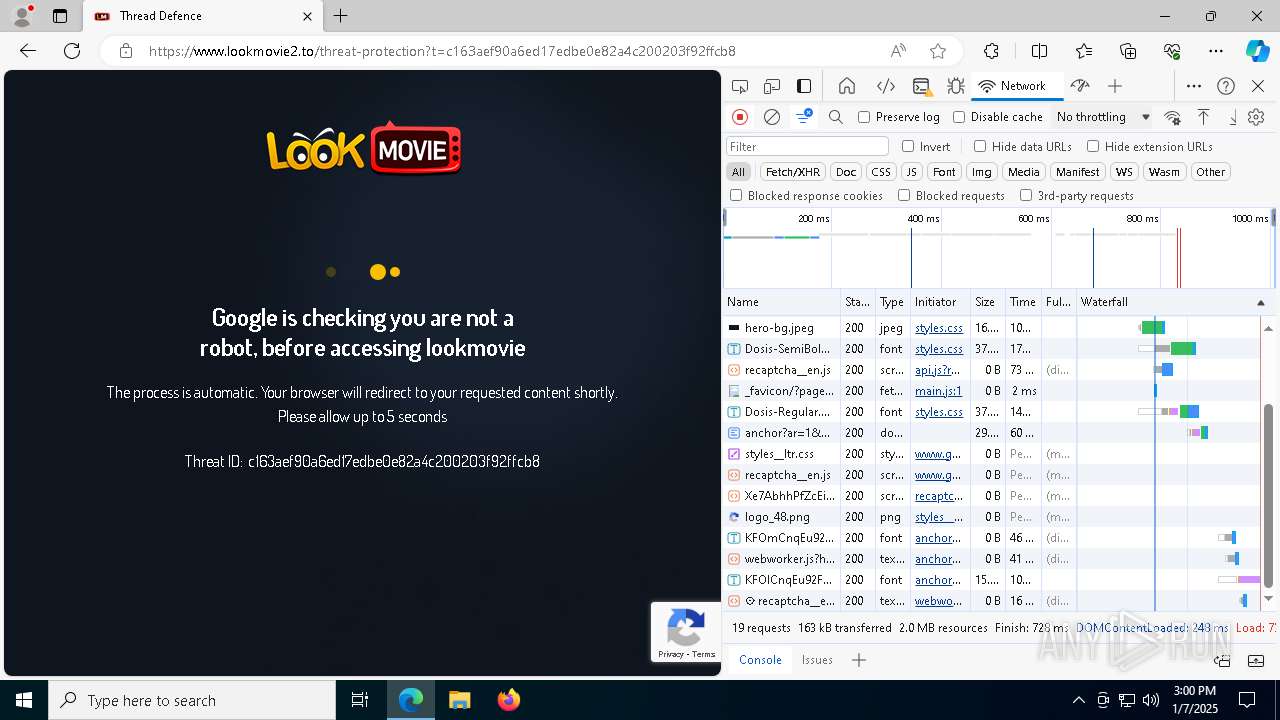Click main.js:1 initiator link
The width and height of the screenshot is (1280, 720).
[x=938, y=391]
